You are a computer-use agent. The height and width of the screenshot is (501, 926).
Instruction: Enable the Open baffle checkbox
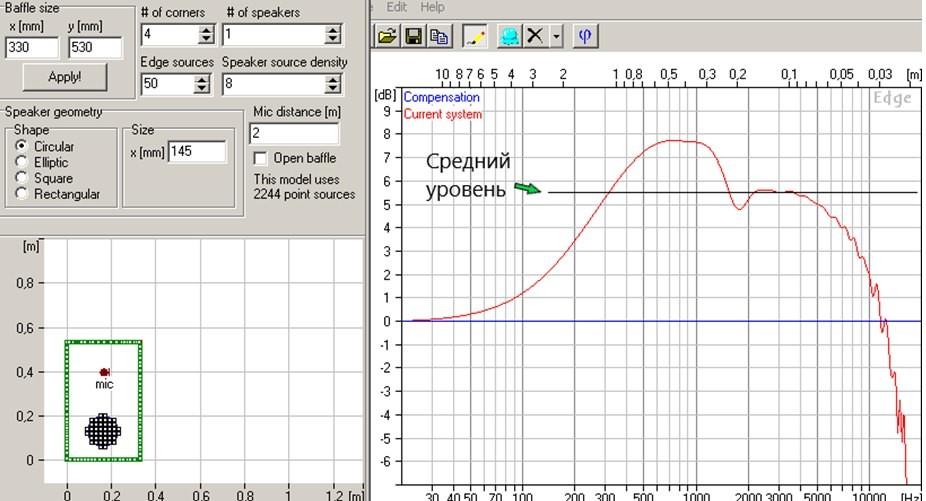[x=260, y=158]
